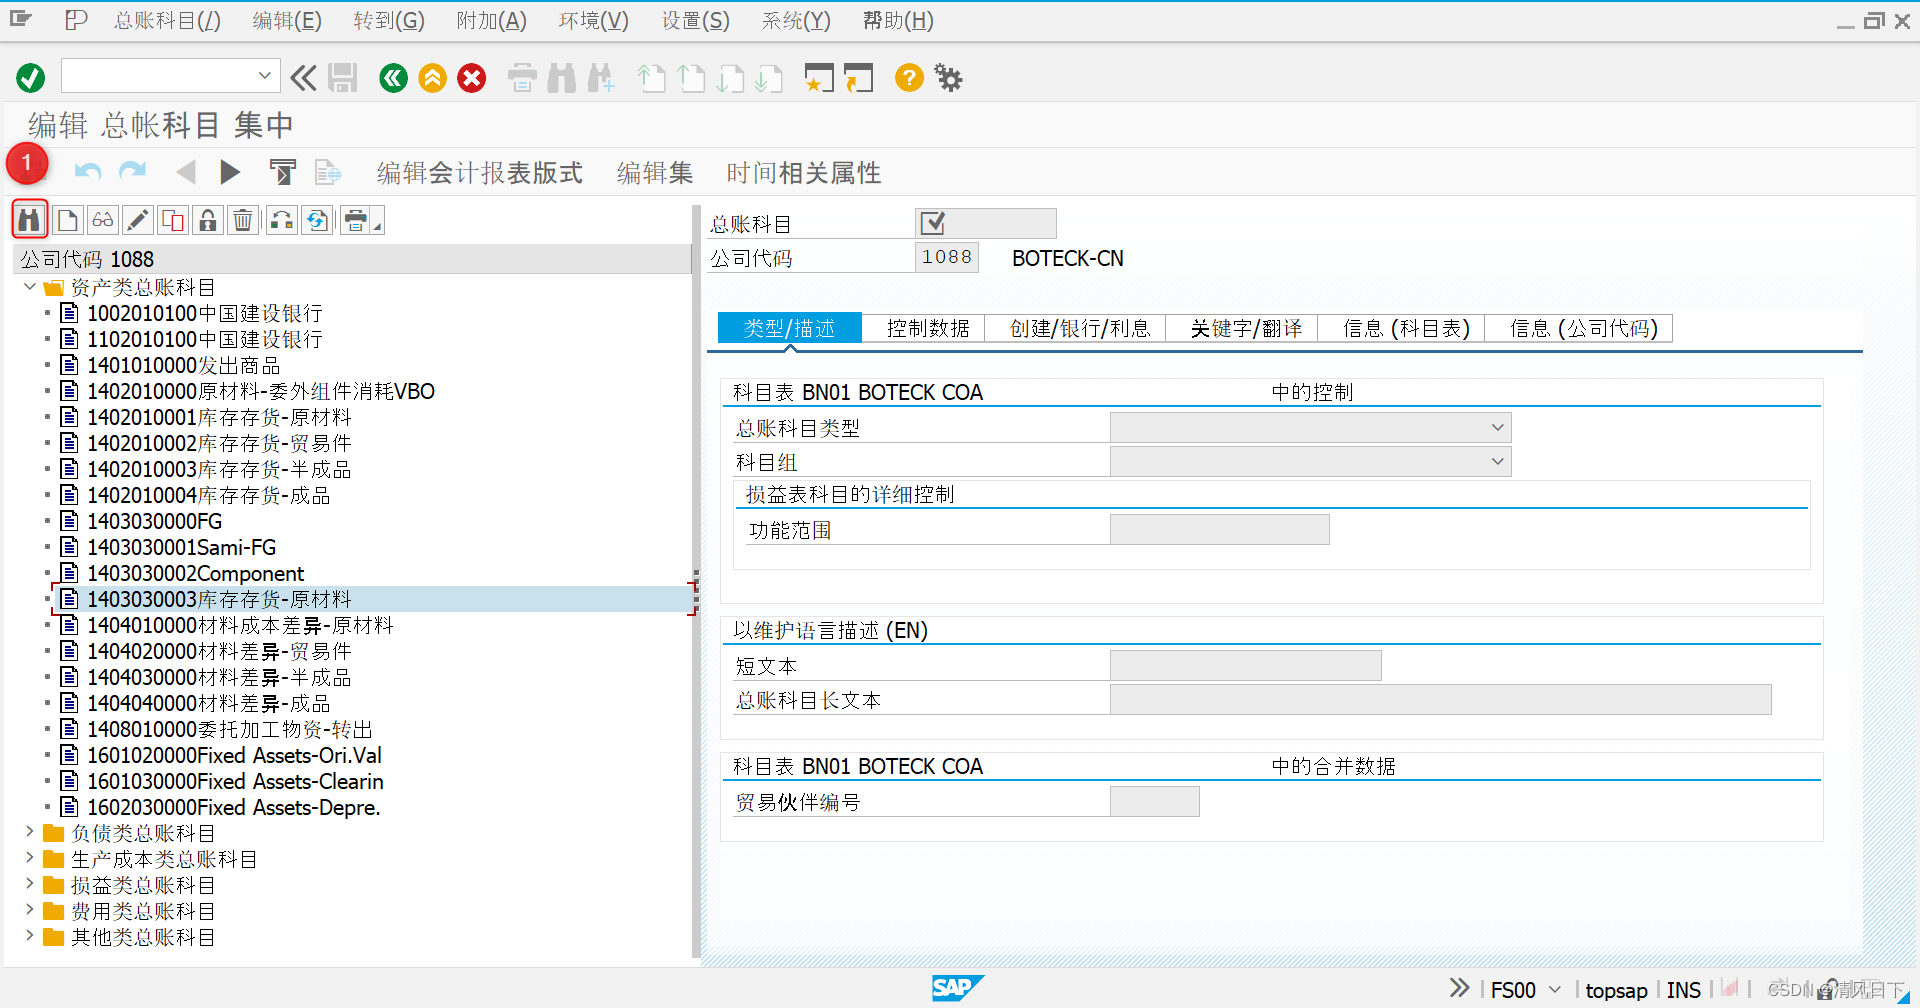
Task: Open the 编辑(E) menu
Action: tap(287, 21)
